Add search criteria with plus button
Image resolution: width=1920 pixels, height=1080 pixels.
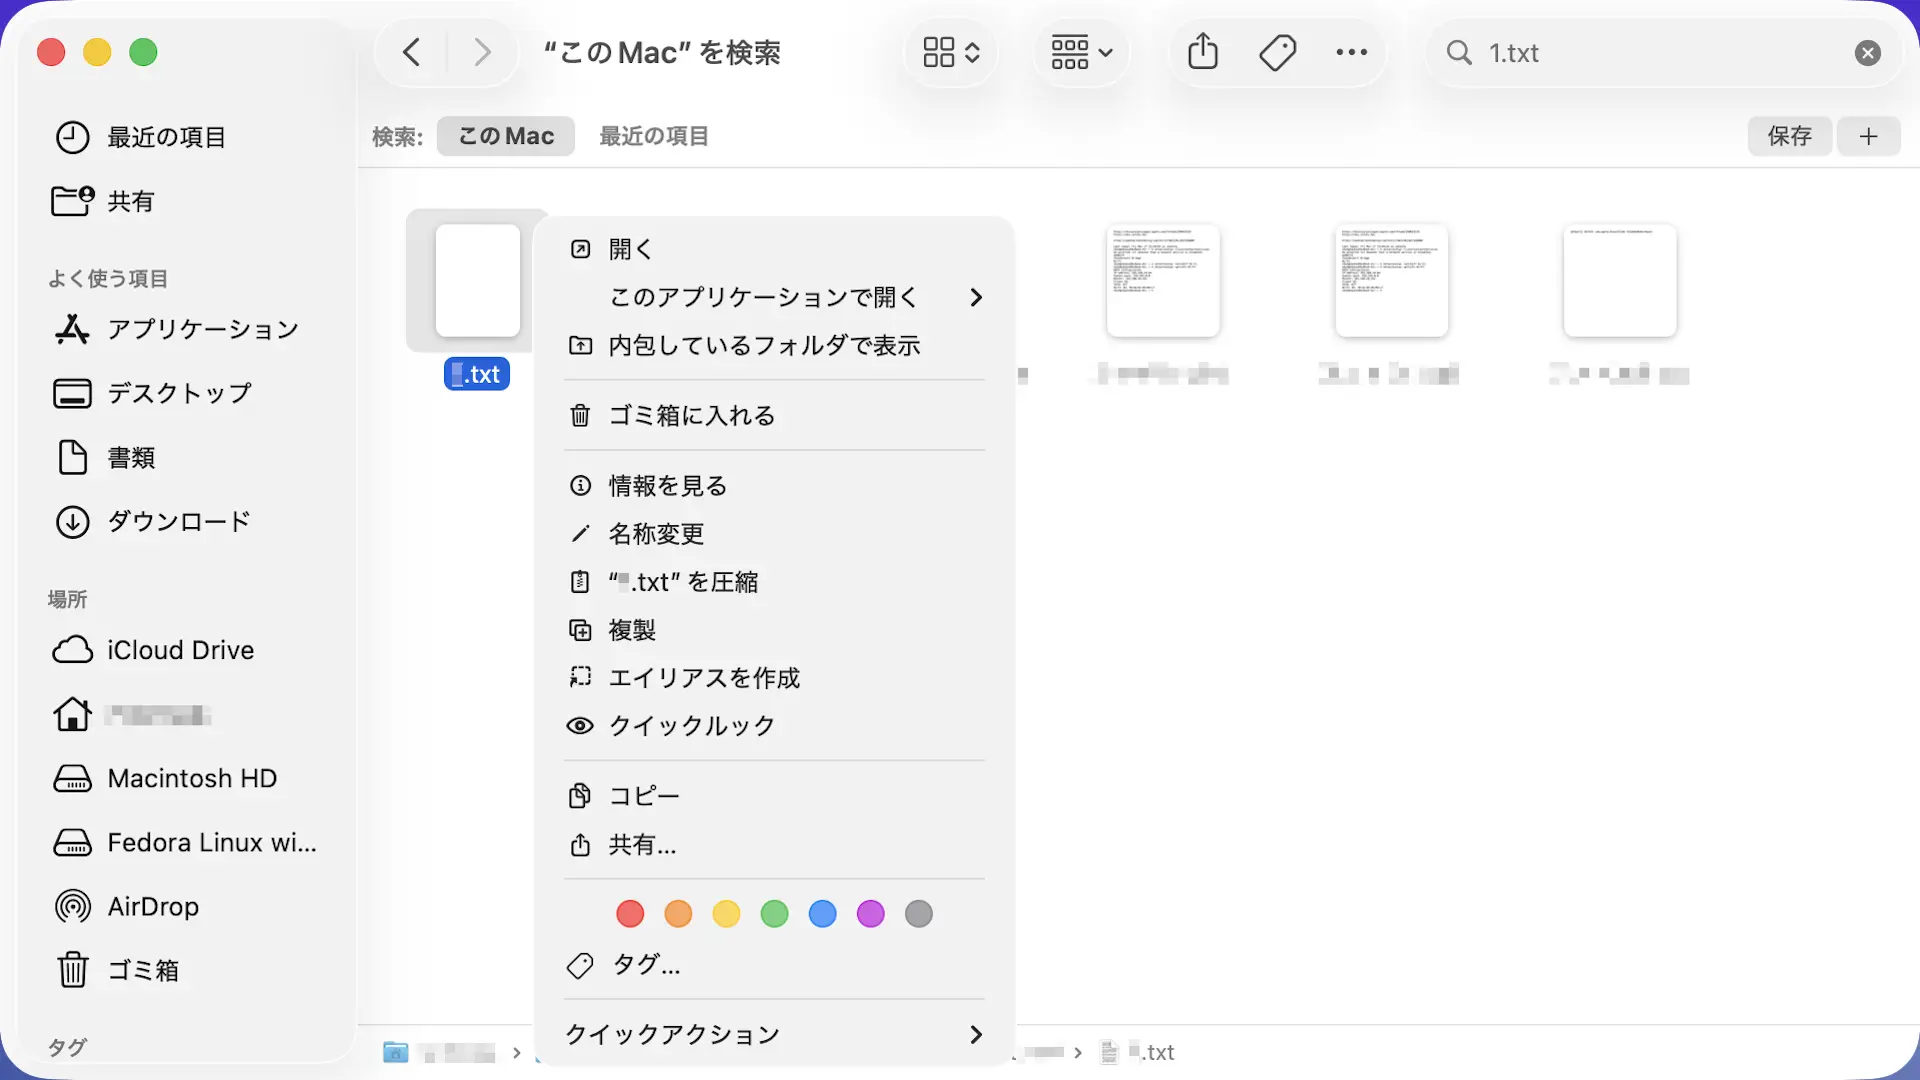click(1868, 136)
